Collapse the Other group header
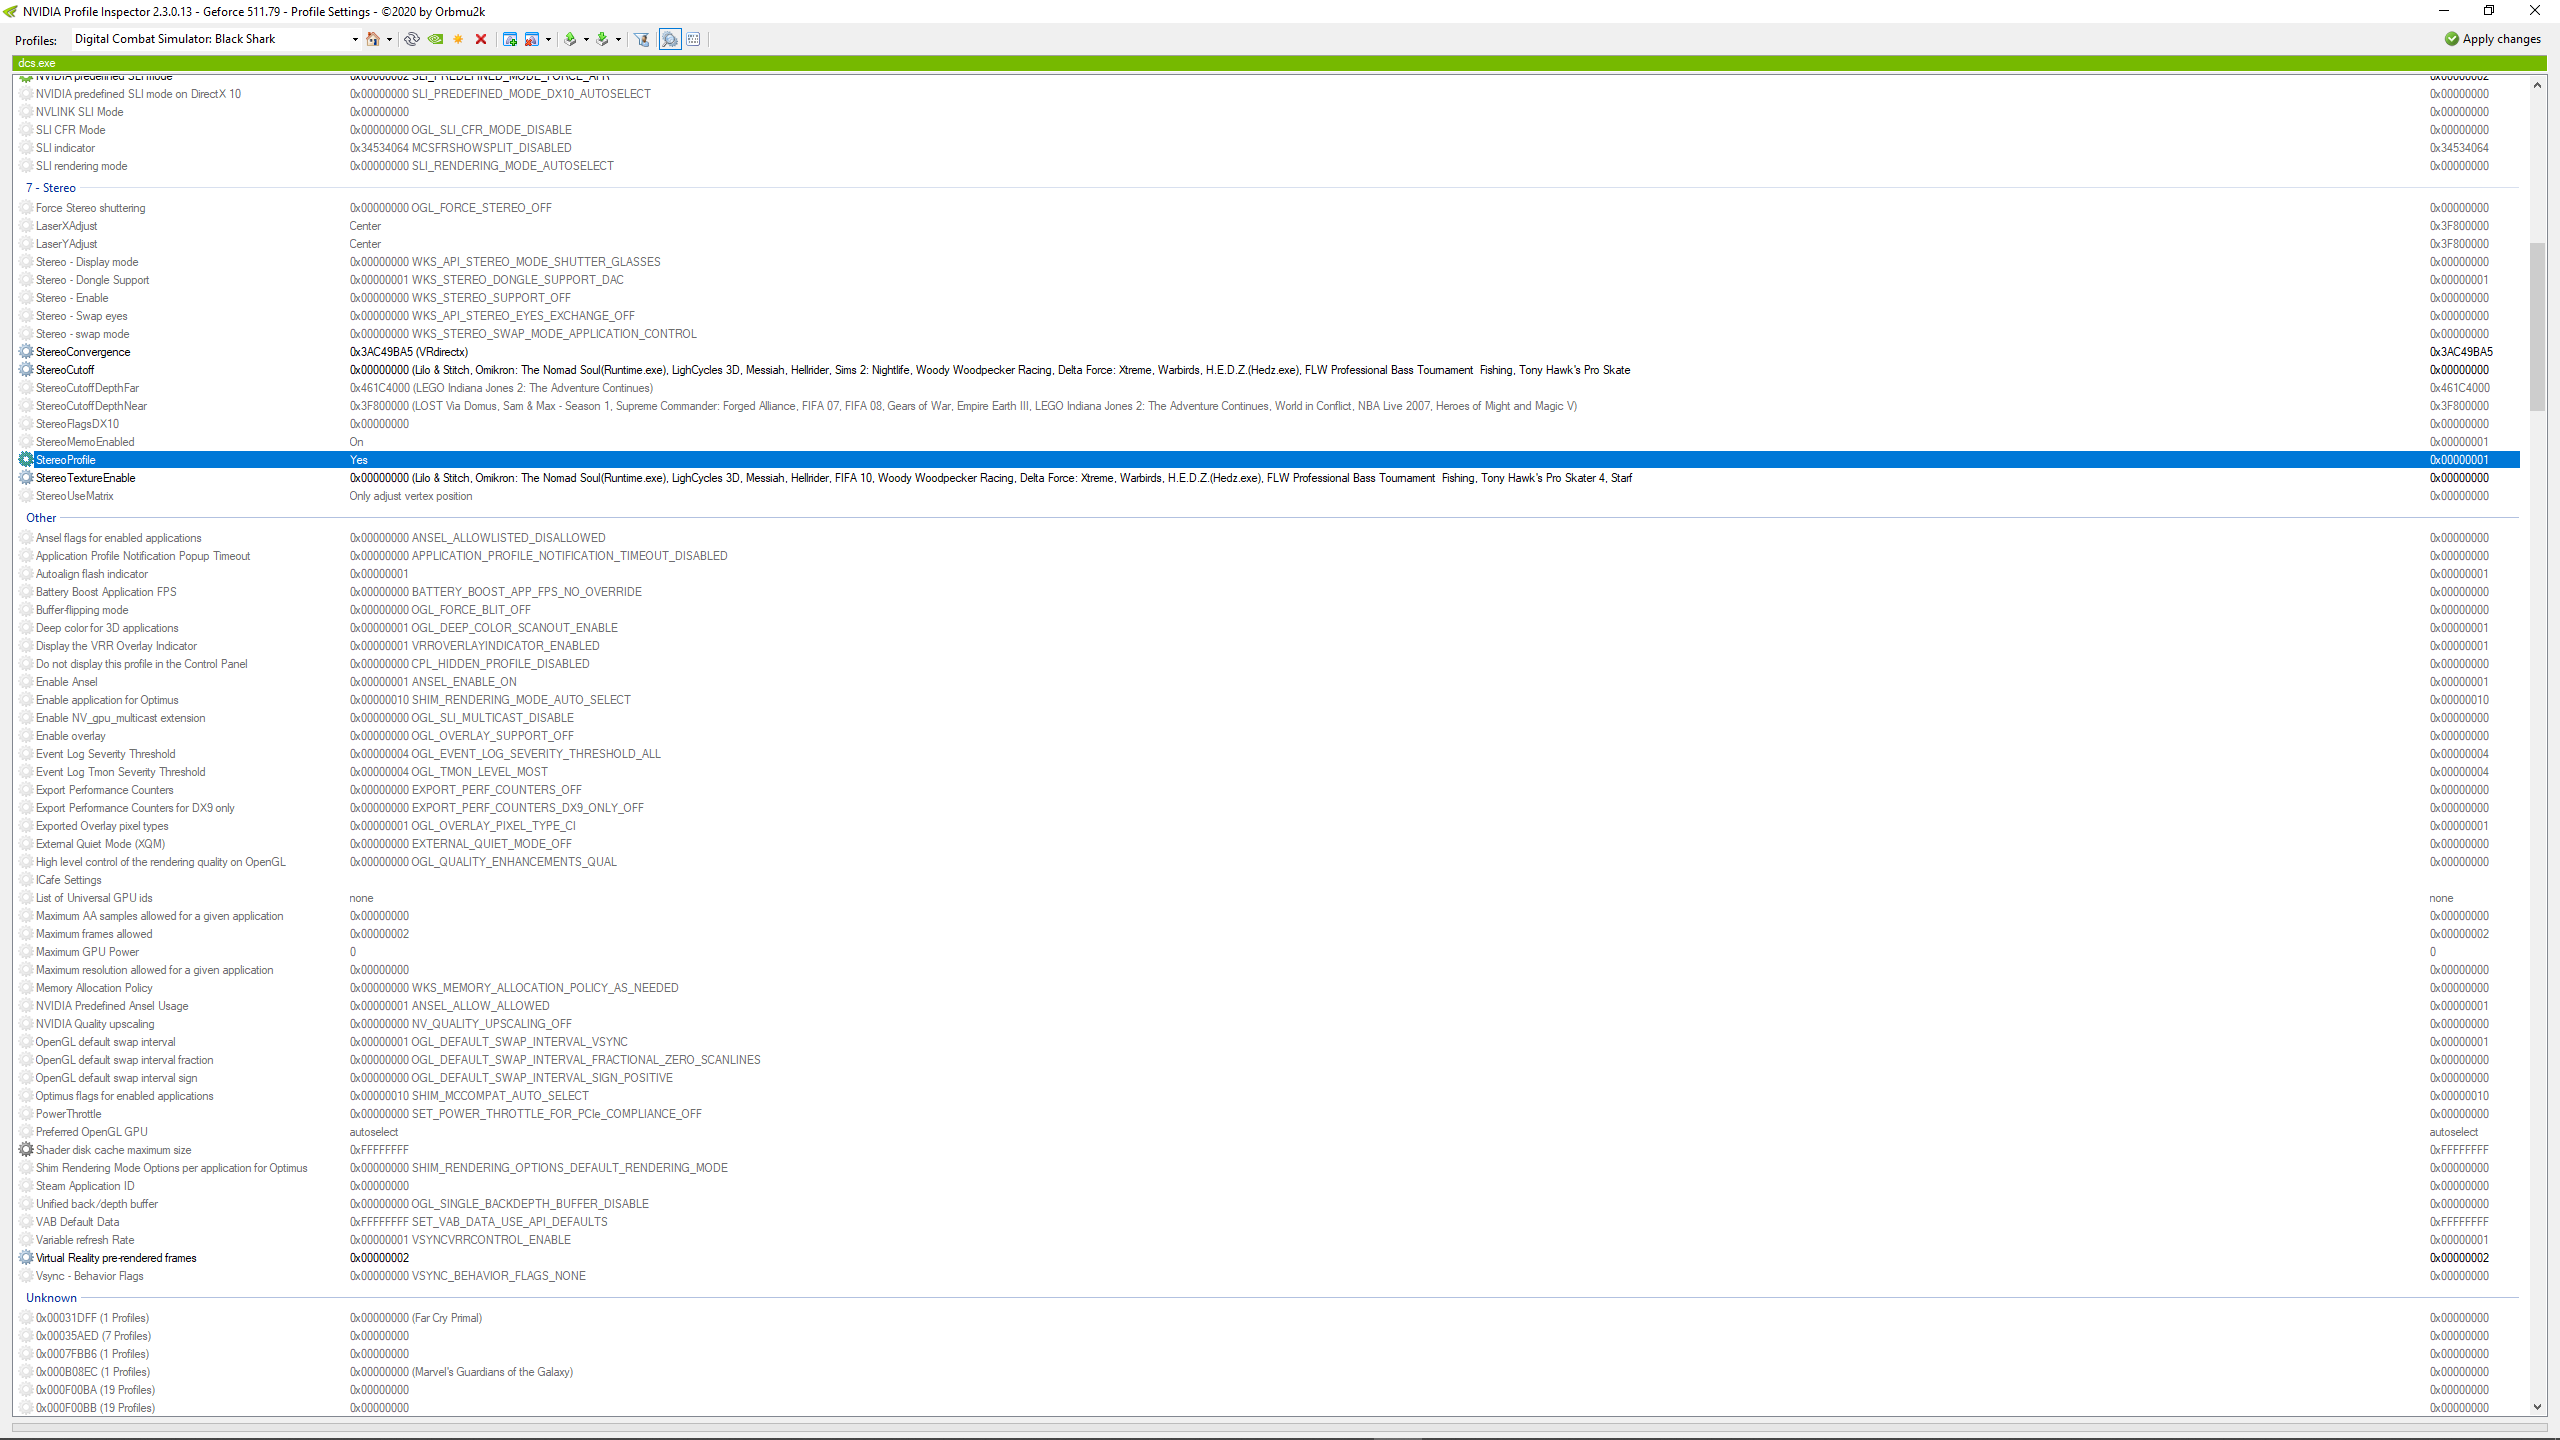The height and width of the screenshot is (1440, 2560). [x=41, y=518]
